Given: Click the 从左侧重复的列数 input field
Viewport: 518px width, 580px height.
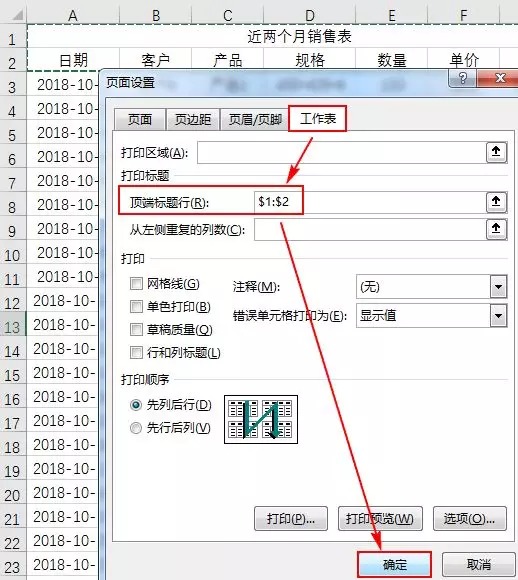Looking at the screenshot, I should click(x=370, y=230).
